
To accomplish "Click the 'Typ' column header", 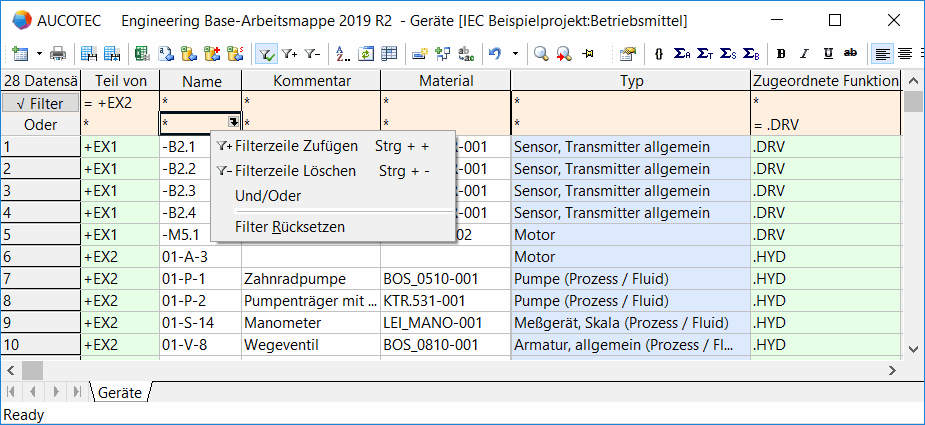I will click(631, 81).
